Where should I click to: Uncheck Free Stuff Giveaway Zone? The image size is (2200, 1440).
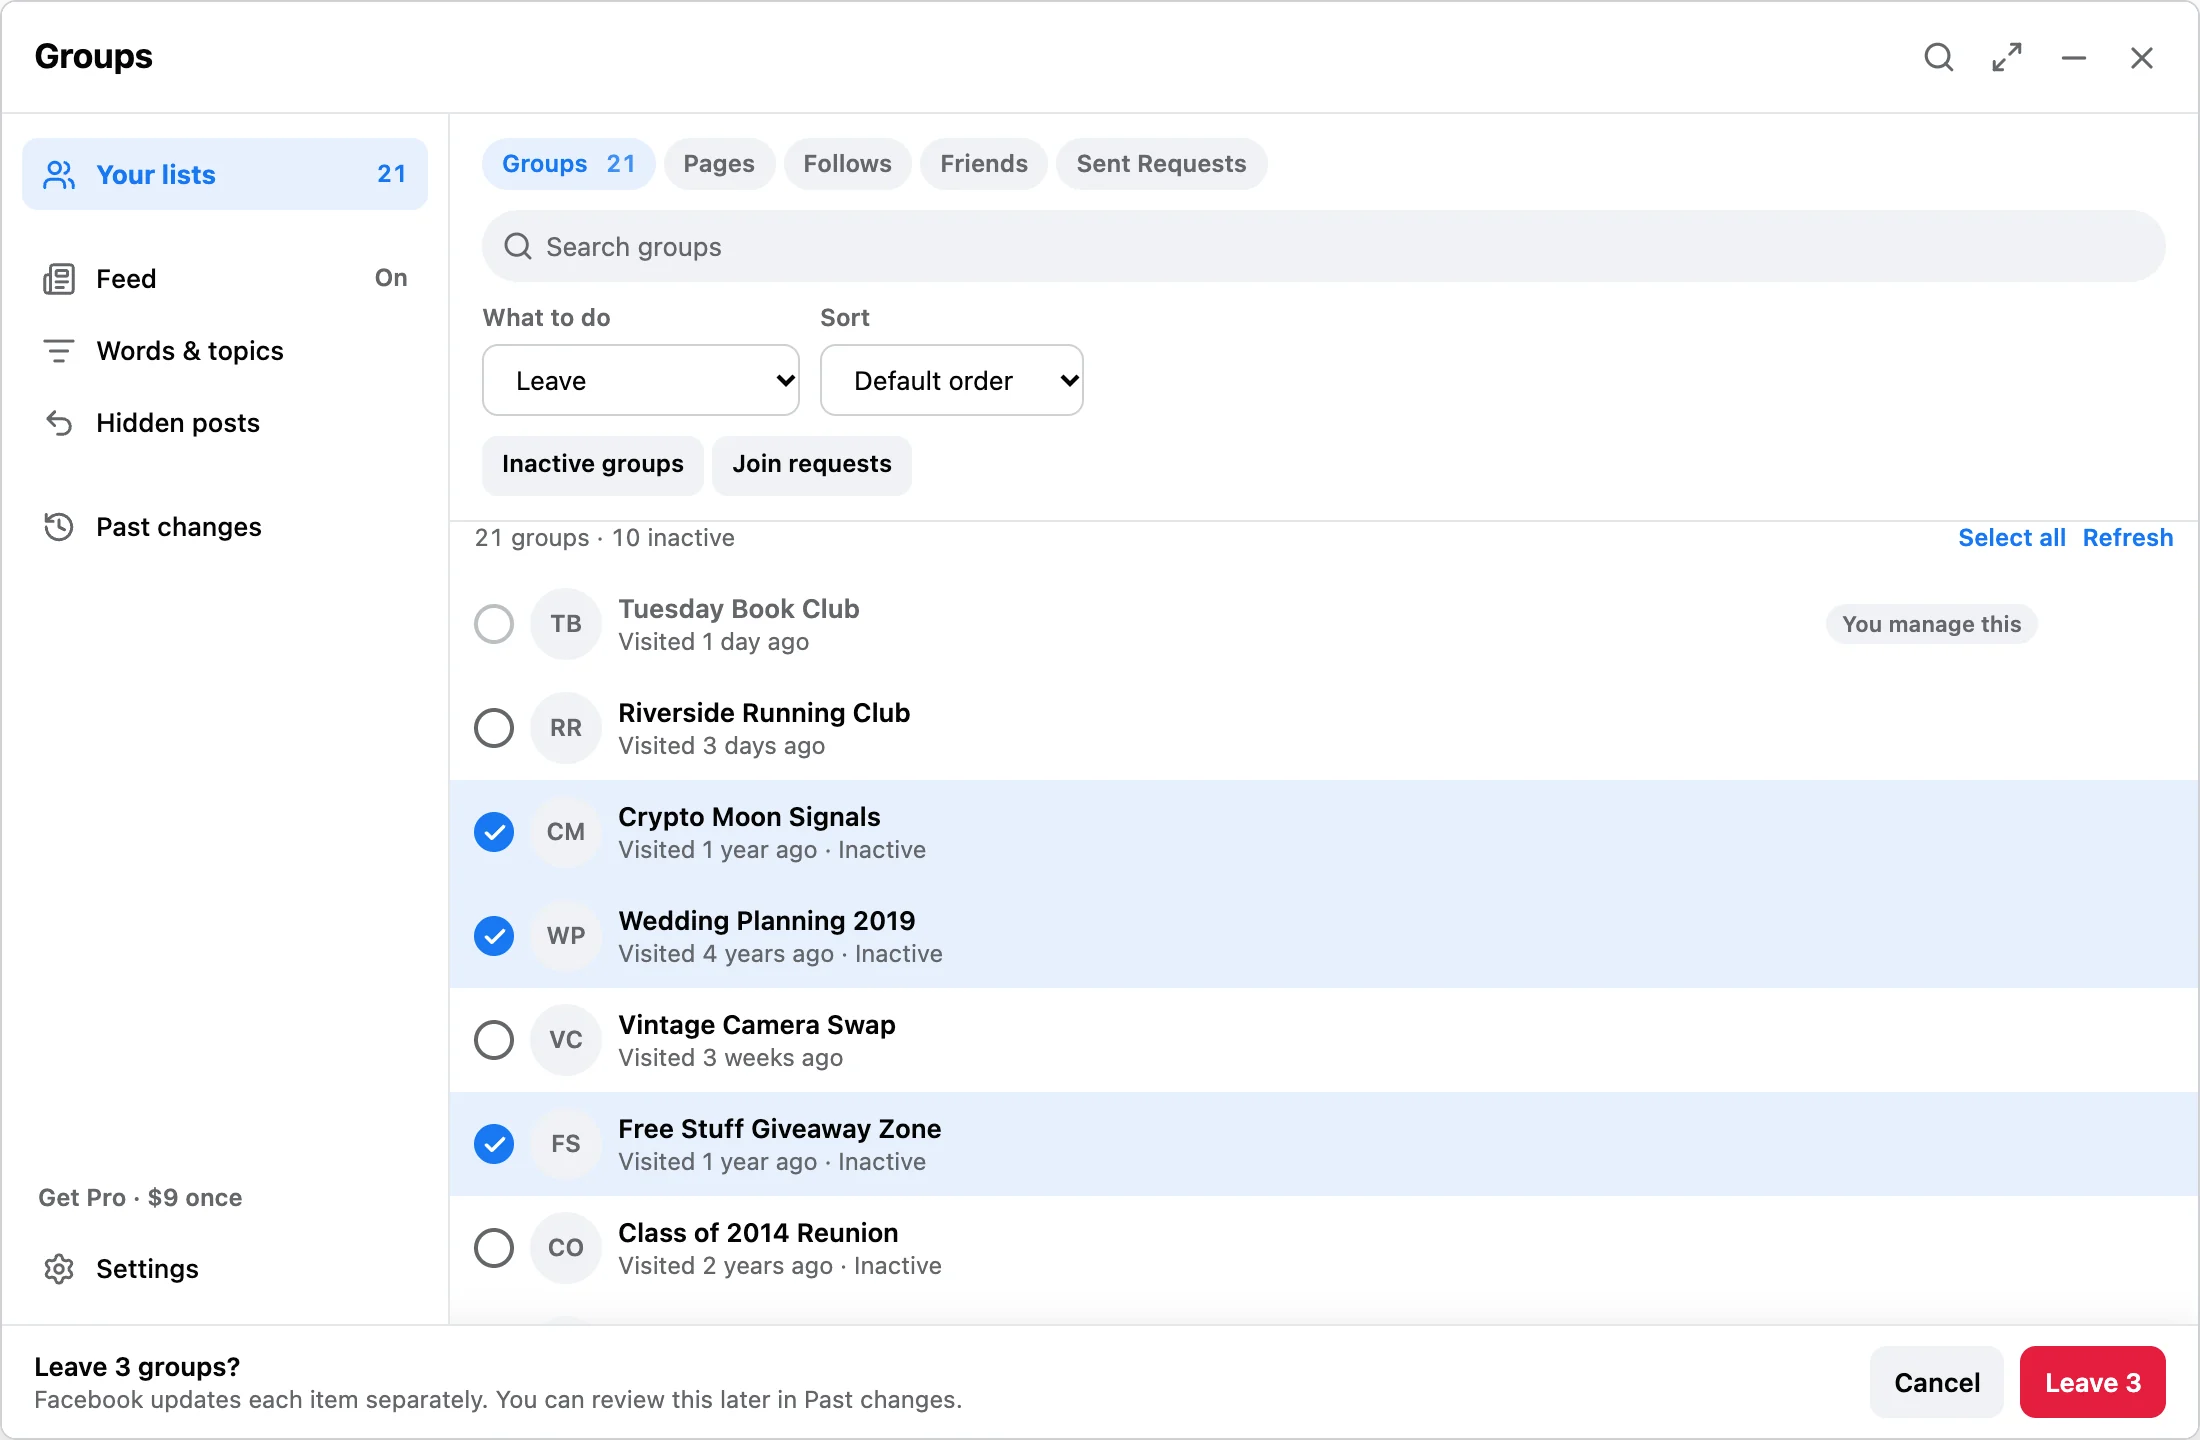(x=494, y=1144)
